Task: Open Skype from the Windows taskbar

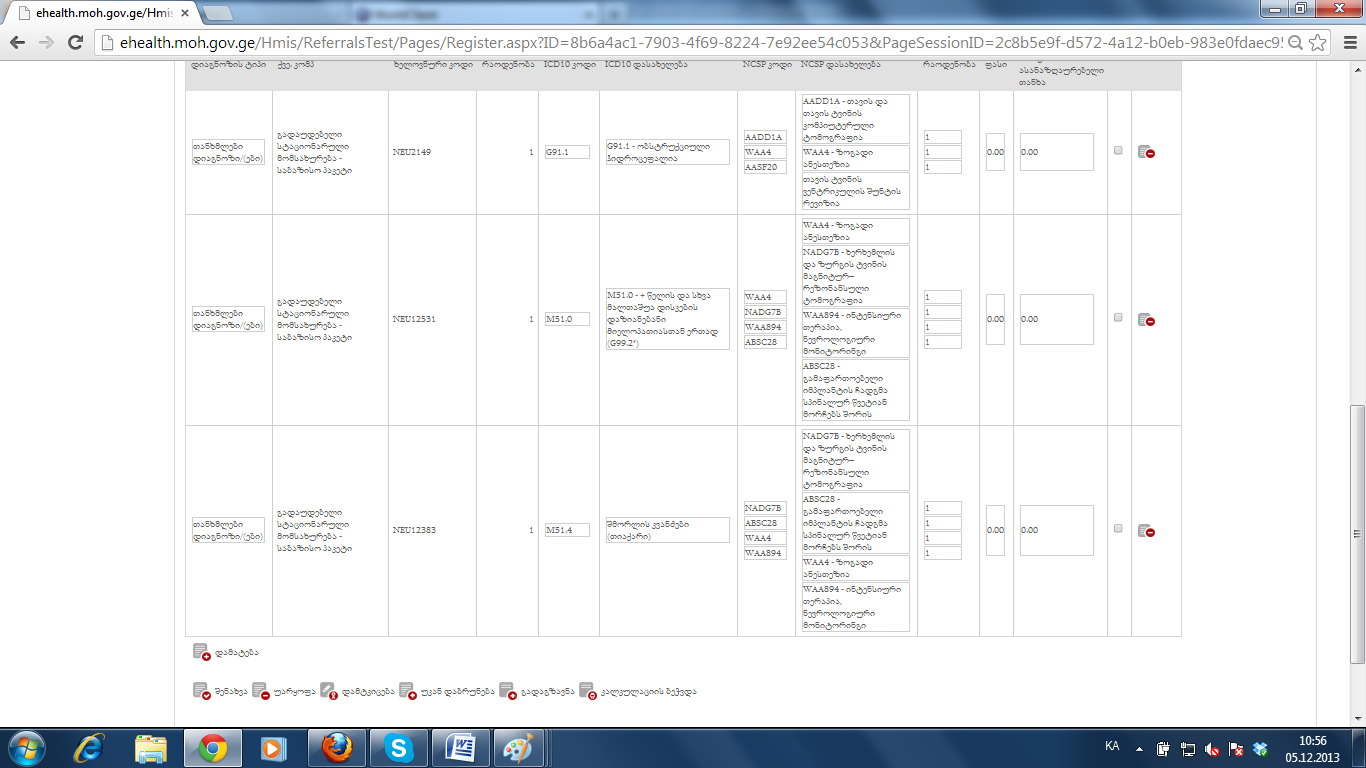Action: (x=398, y=748)
